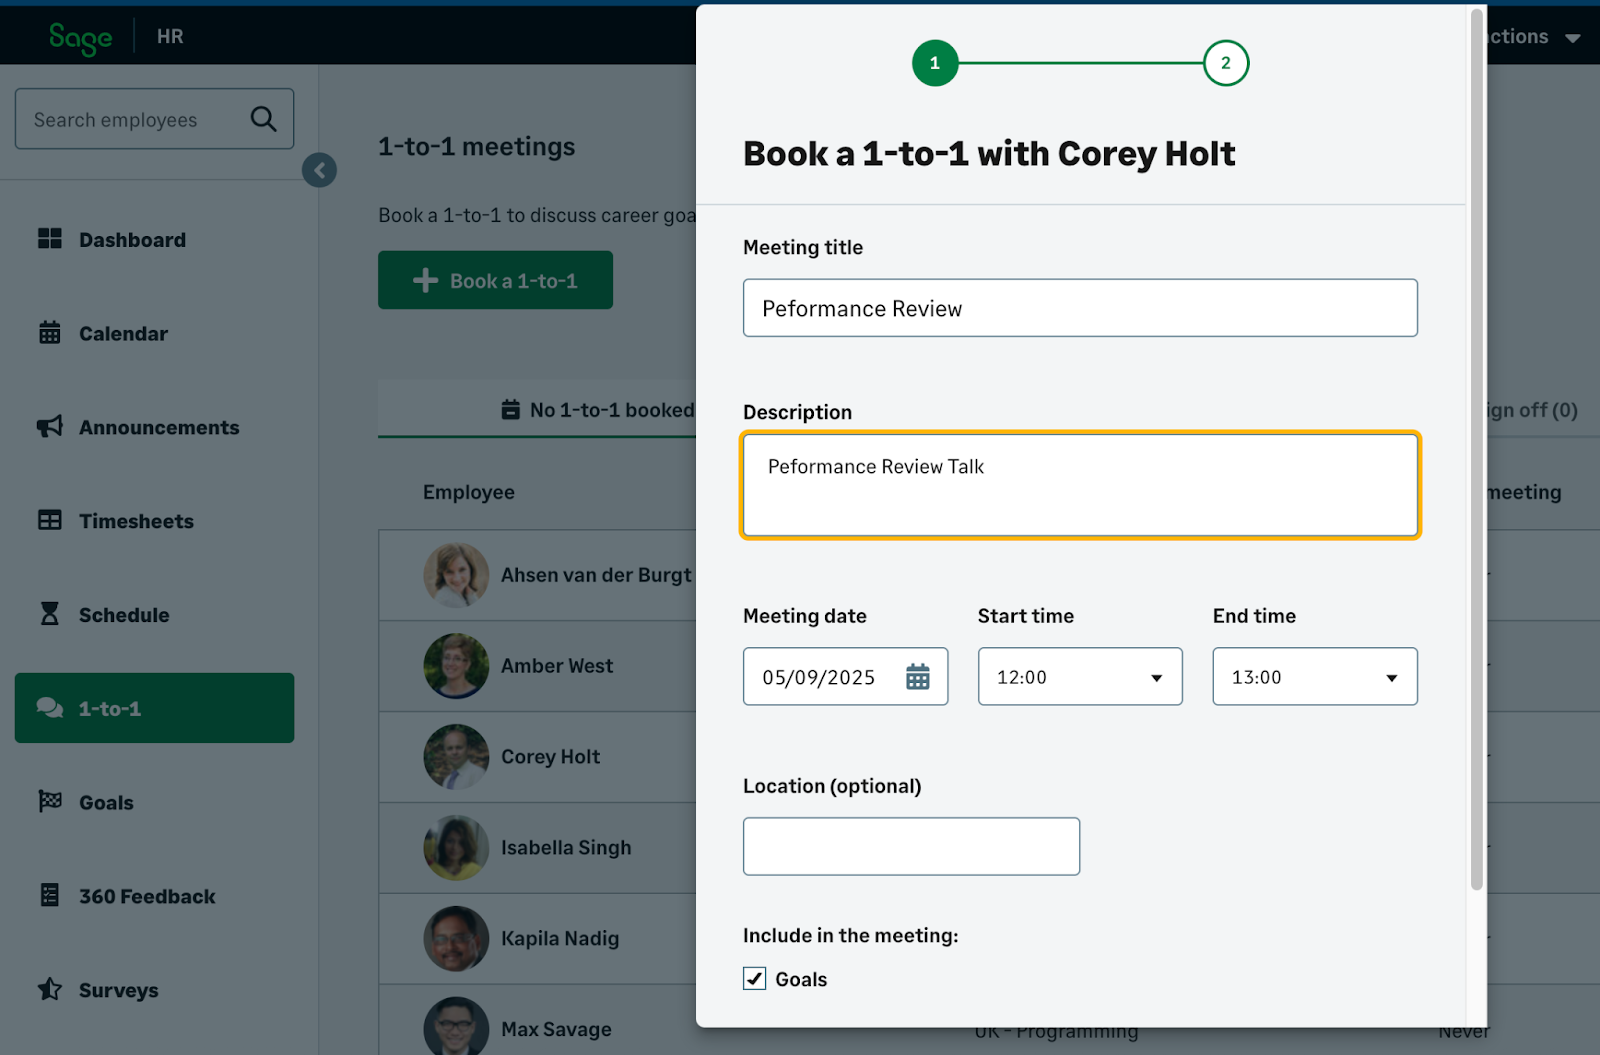Open the End time dropdown
Image resolution: width=1600 pixels, height=1055 pixels.
pos(1315,677)
